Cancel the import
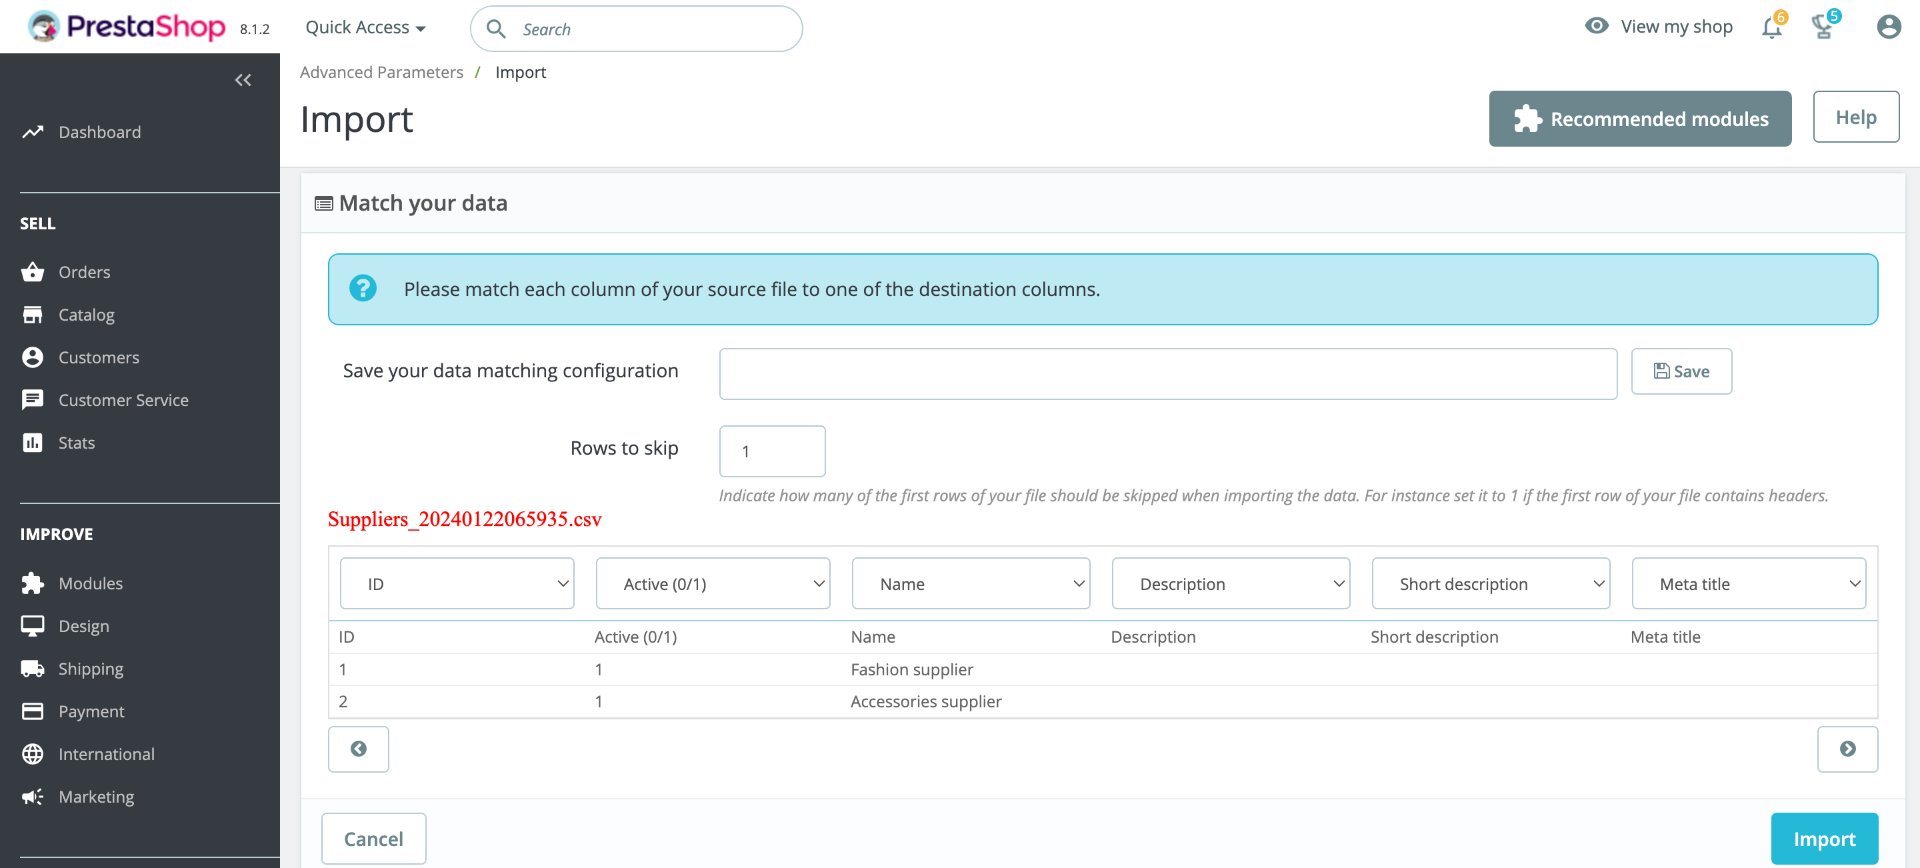1920x868 pixels. [x=374, y=839]
